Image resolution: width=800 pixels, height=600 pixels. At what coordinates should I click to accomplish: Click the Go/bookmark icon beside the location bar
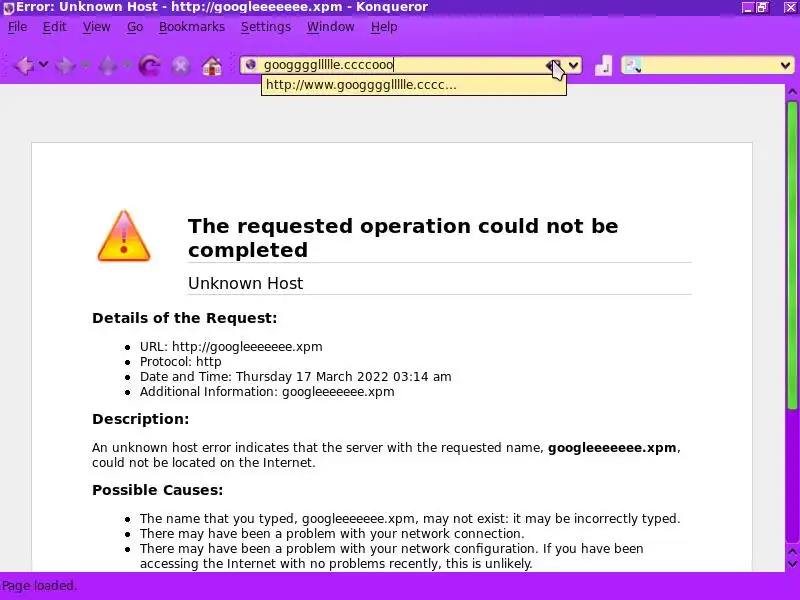[604, 65]
